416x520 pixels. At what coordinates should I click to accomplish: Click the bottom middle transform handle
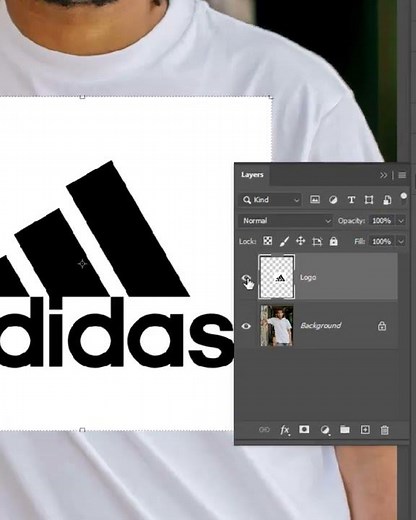click(82, 430)
